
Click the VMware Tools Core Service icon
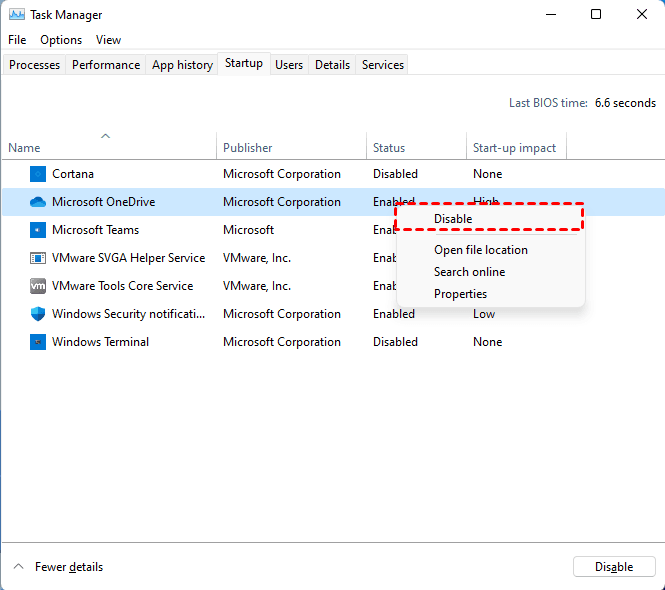[38, 286]
